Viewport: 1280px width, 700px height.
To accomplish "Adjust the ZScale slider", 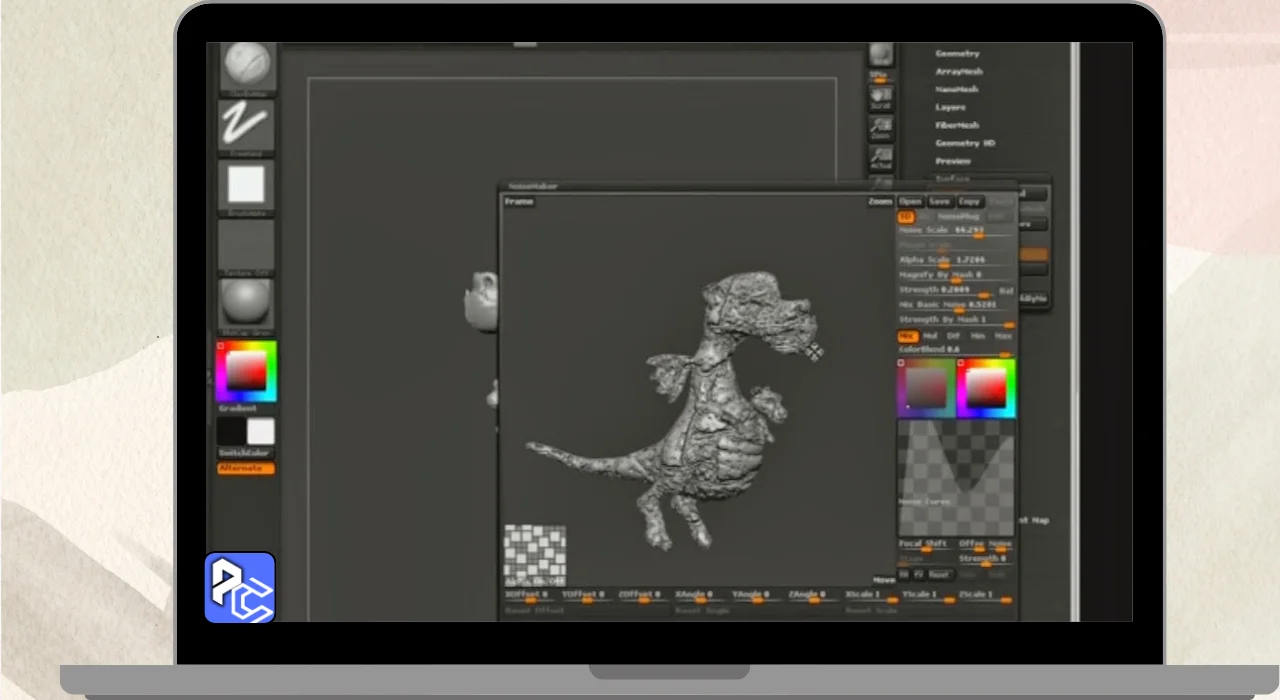I will pos(985,596).
